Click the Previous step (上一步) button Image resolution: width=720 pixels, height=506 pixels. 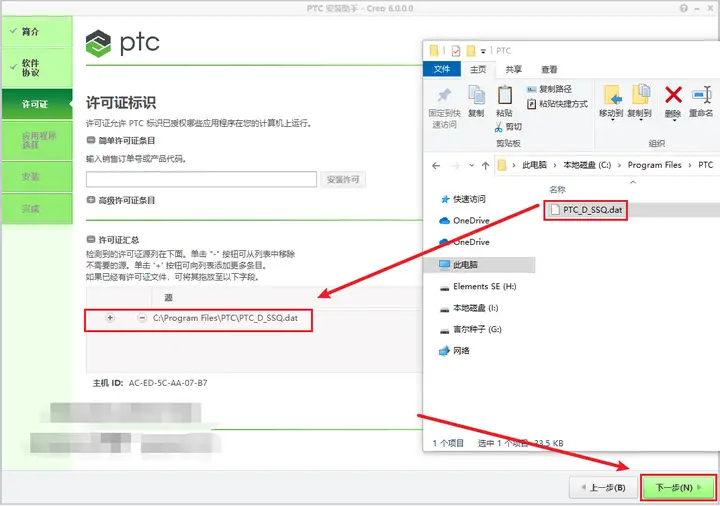[603, 487]
